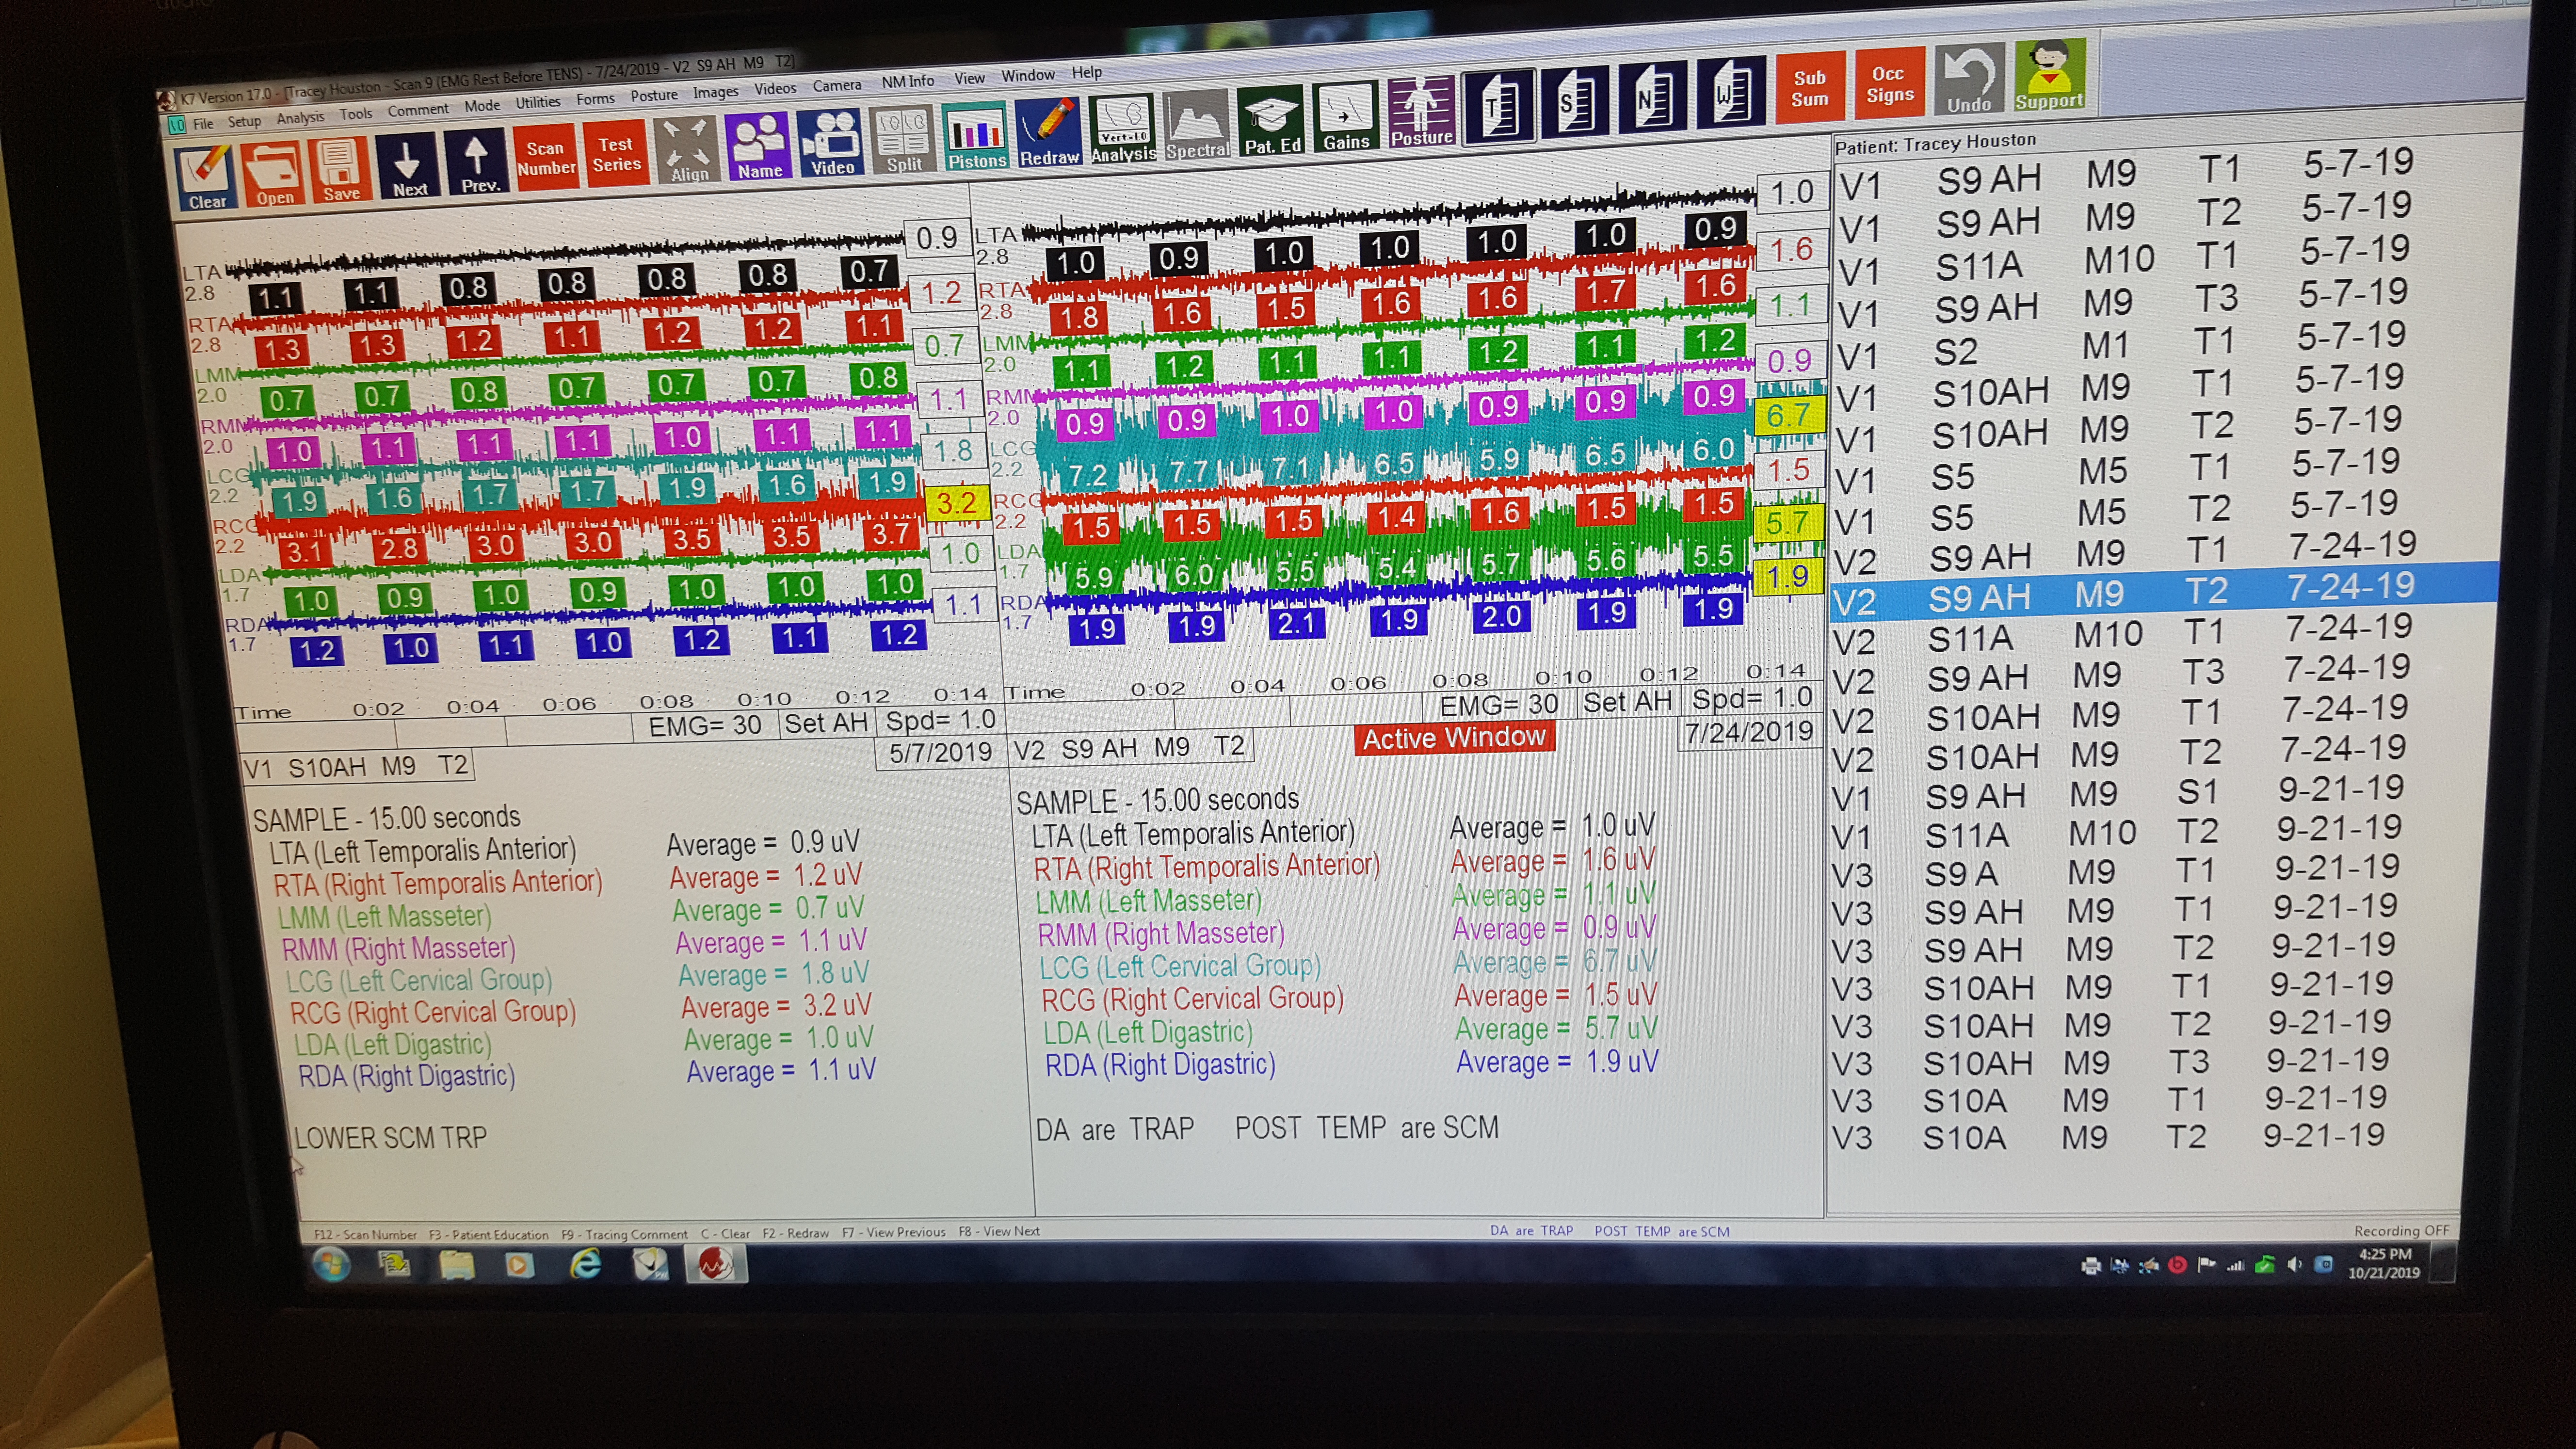Click the Redraw pencil icon
2576x1449 pixels.
pyautogui.click(x=1049, y=132)
